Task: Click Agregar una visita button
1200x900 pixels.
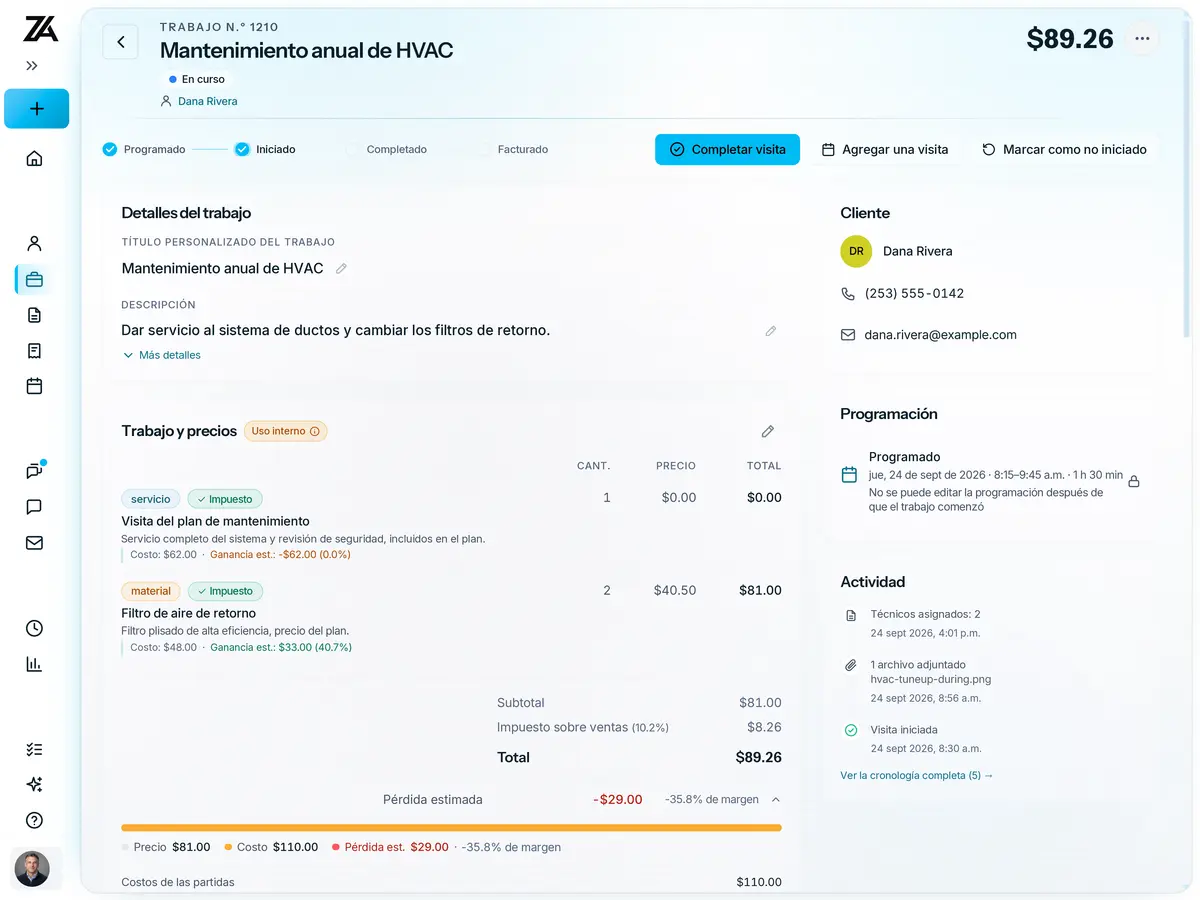Action: tap(885, 149)
